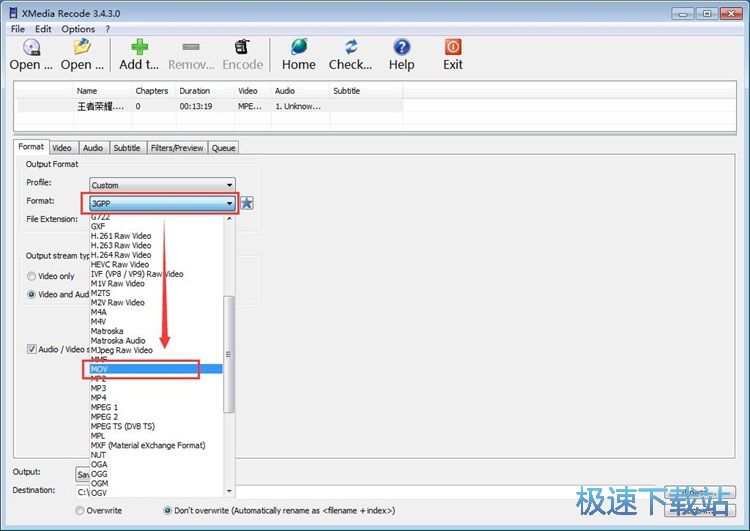This screenshot has height=531, width=750.
Task: Click the format list scrollbar thumb
Action: tap(229, 354)
